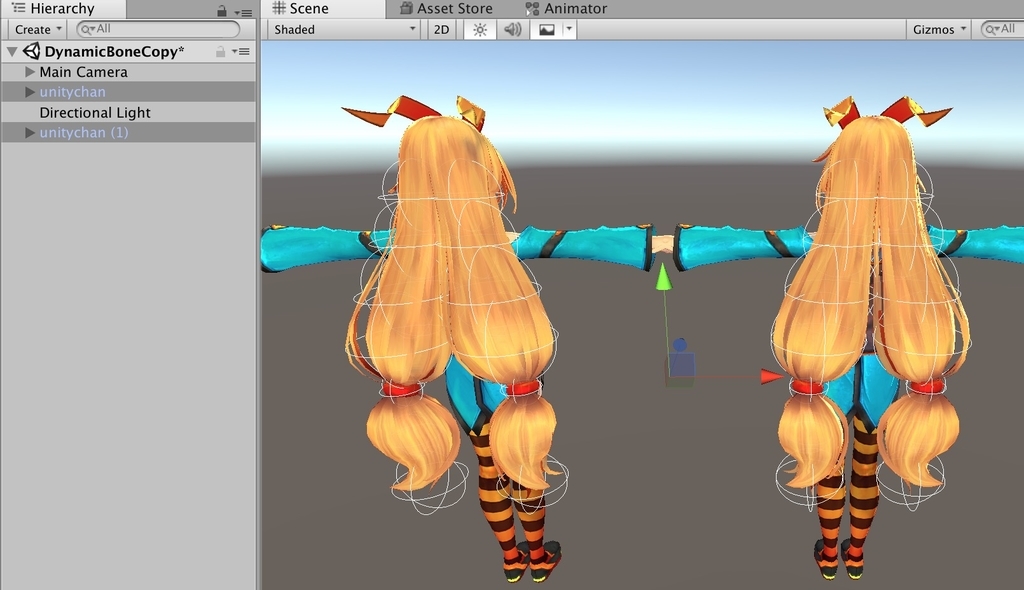This screenshot has height=590, width=1024.
Task: Switch to the Asset Store tab
Action: [446, 8]
